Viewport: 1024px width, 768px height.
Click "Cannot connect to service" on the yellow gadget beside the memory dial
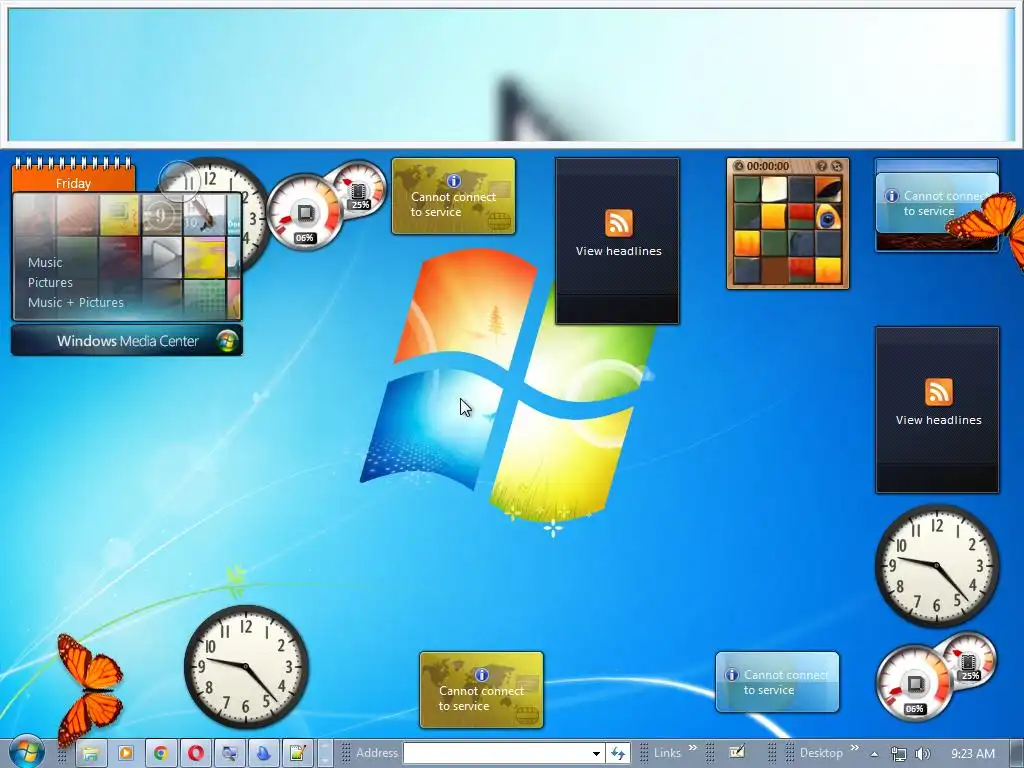[x=453, y=204]
